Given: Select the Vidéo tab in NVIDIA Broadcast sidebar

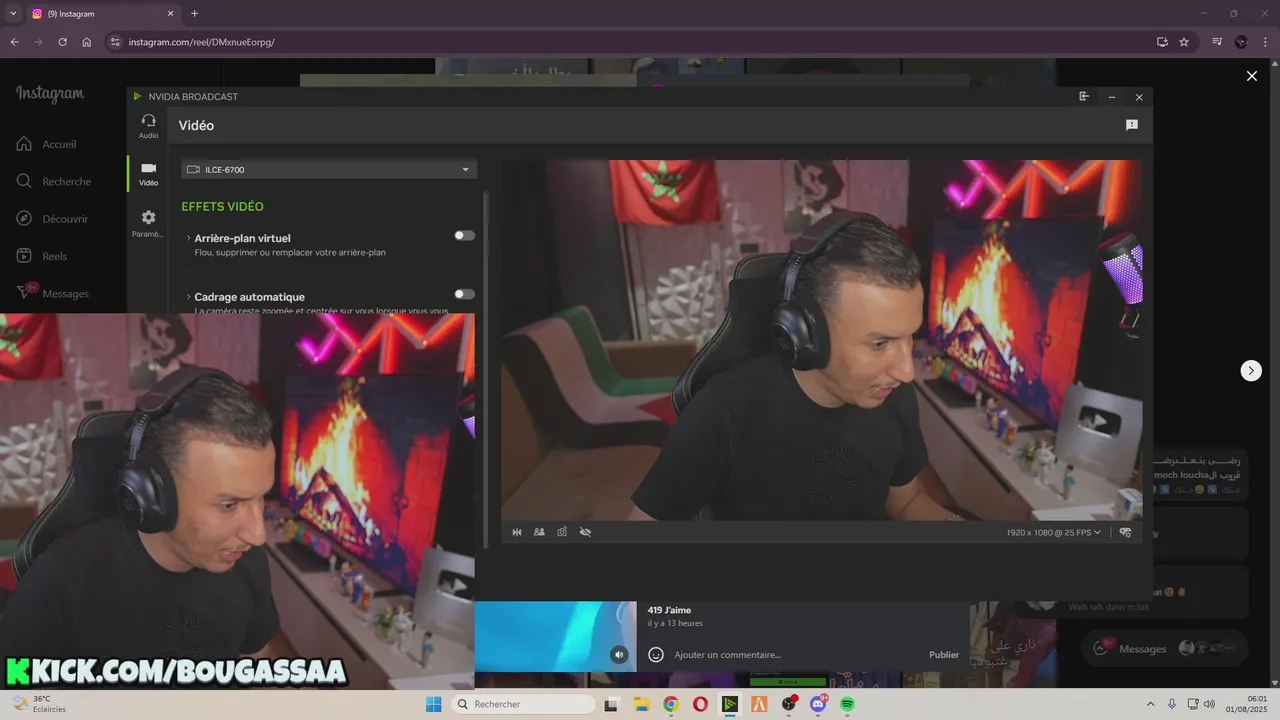Looking at the screenshot, I should (x=148, y=174).
